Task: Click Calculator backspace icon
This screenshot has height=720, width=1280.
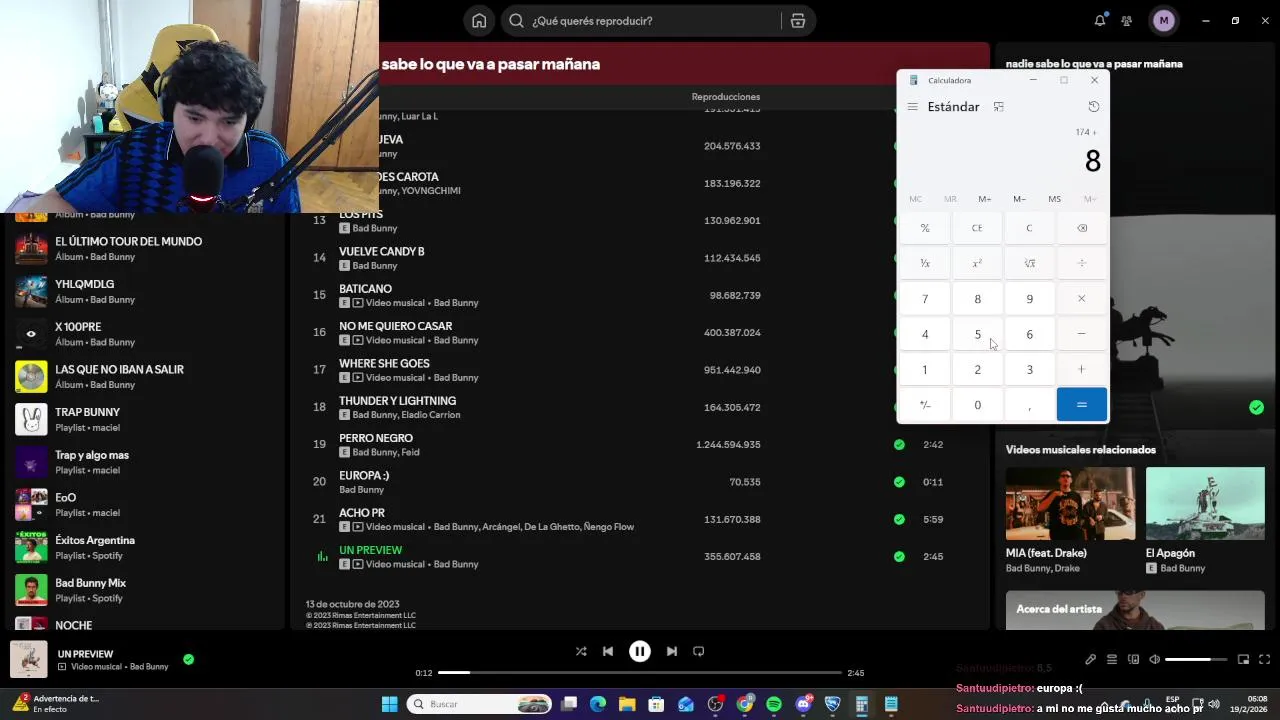Action: coord(1081,228)
